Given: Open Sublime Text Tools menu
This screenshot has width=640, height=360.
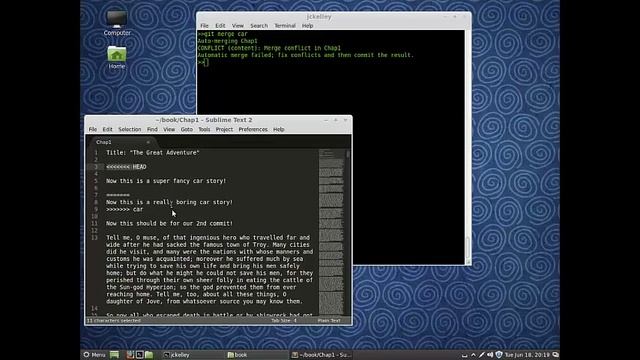Looking at the screenshot, I should [x=204, y=129].
